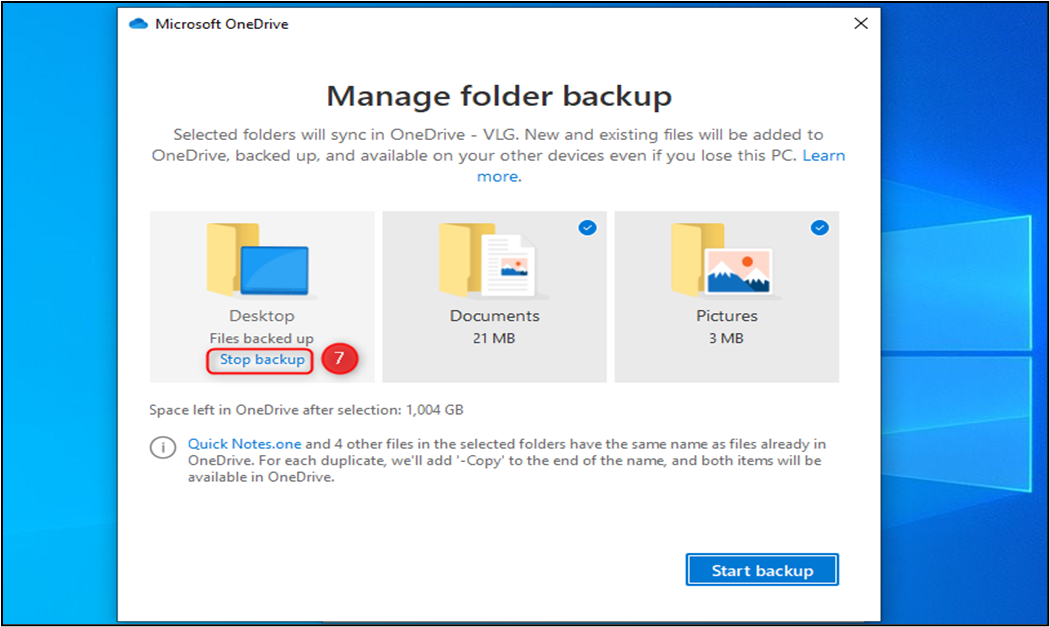Click Stop backup under Desktop

click(x=262, y=360)
